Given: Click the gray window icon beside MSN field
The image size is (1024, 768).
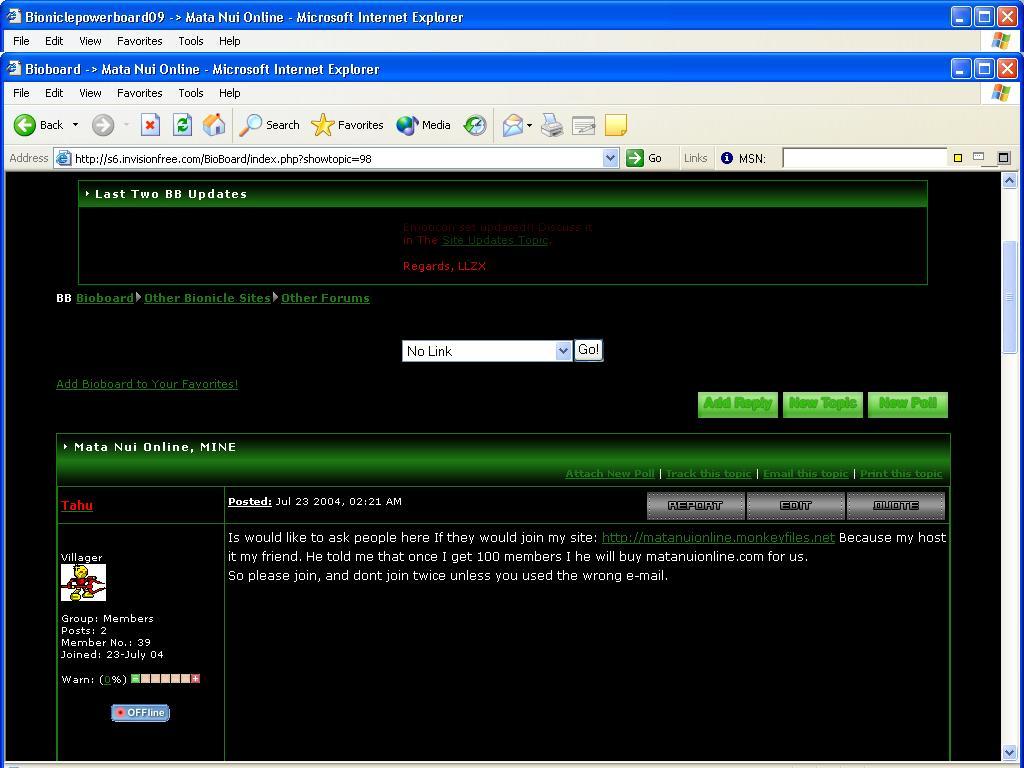Looking at the screenshot, I should pyautogui.click(x=978, y=157).
